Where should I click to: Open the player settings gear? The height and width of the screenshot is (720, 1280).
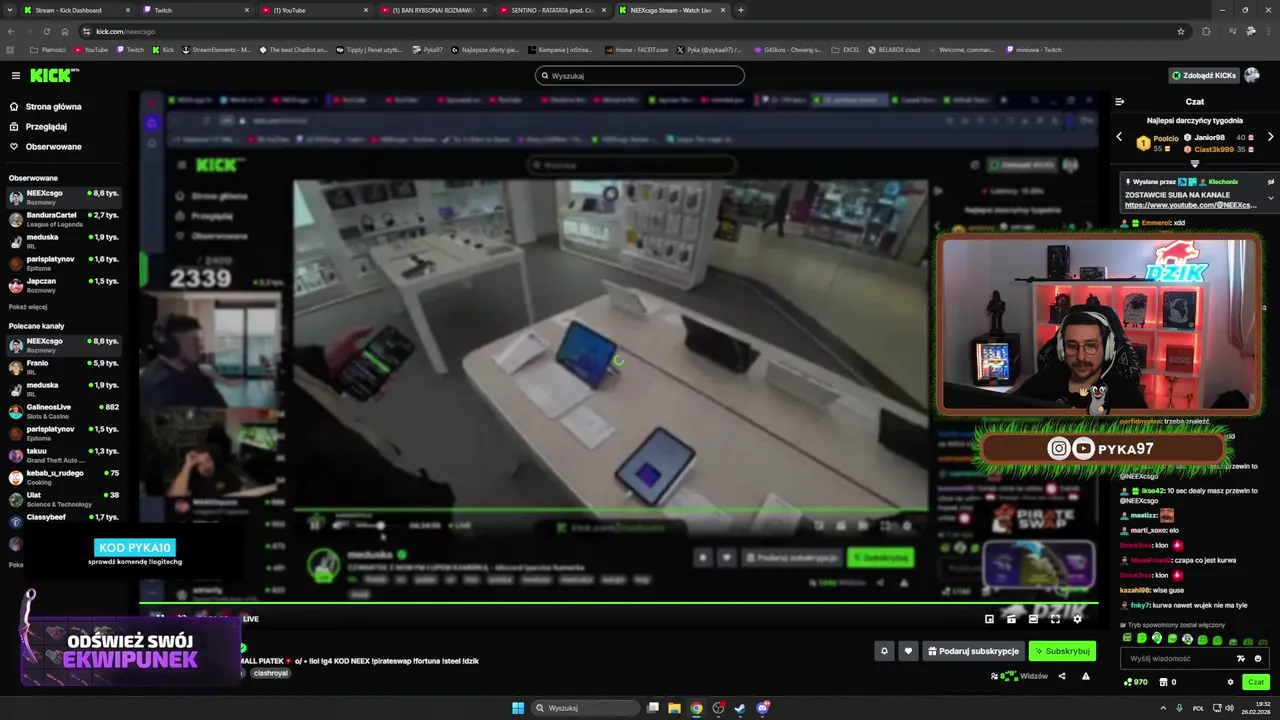pos(1077,619)
